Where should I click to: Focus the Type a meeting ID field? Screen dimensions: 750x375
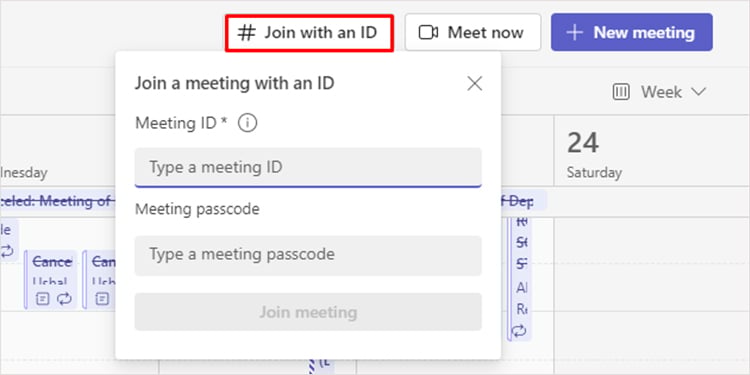(x=308, y=167)
